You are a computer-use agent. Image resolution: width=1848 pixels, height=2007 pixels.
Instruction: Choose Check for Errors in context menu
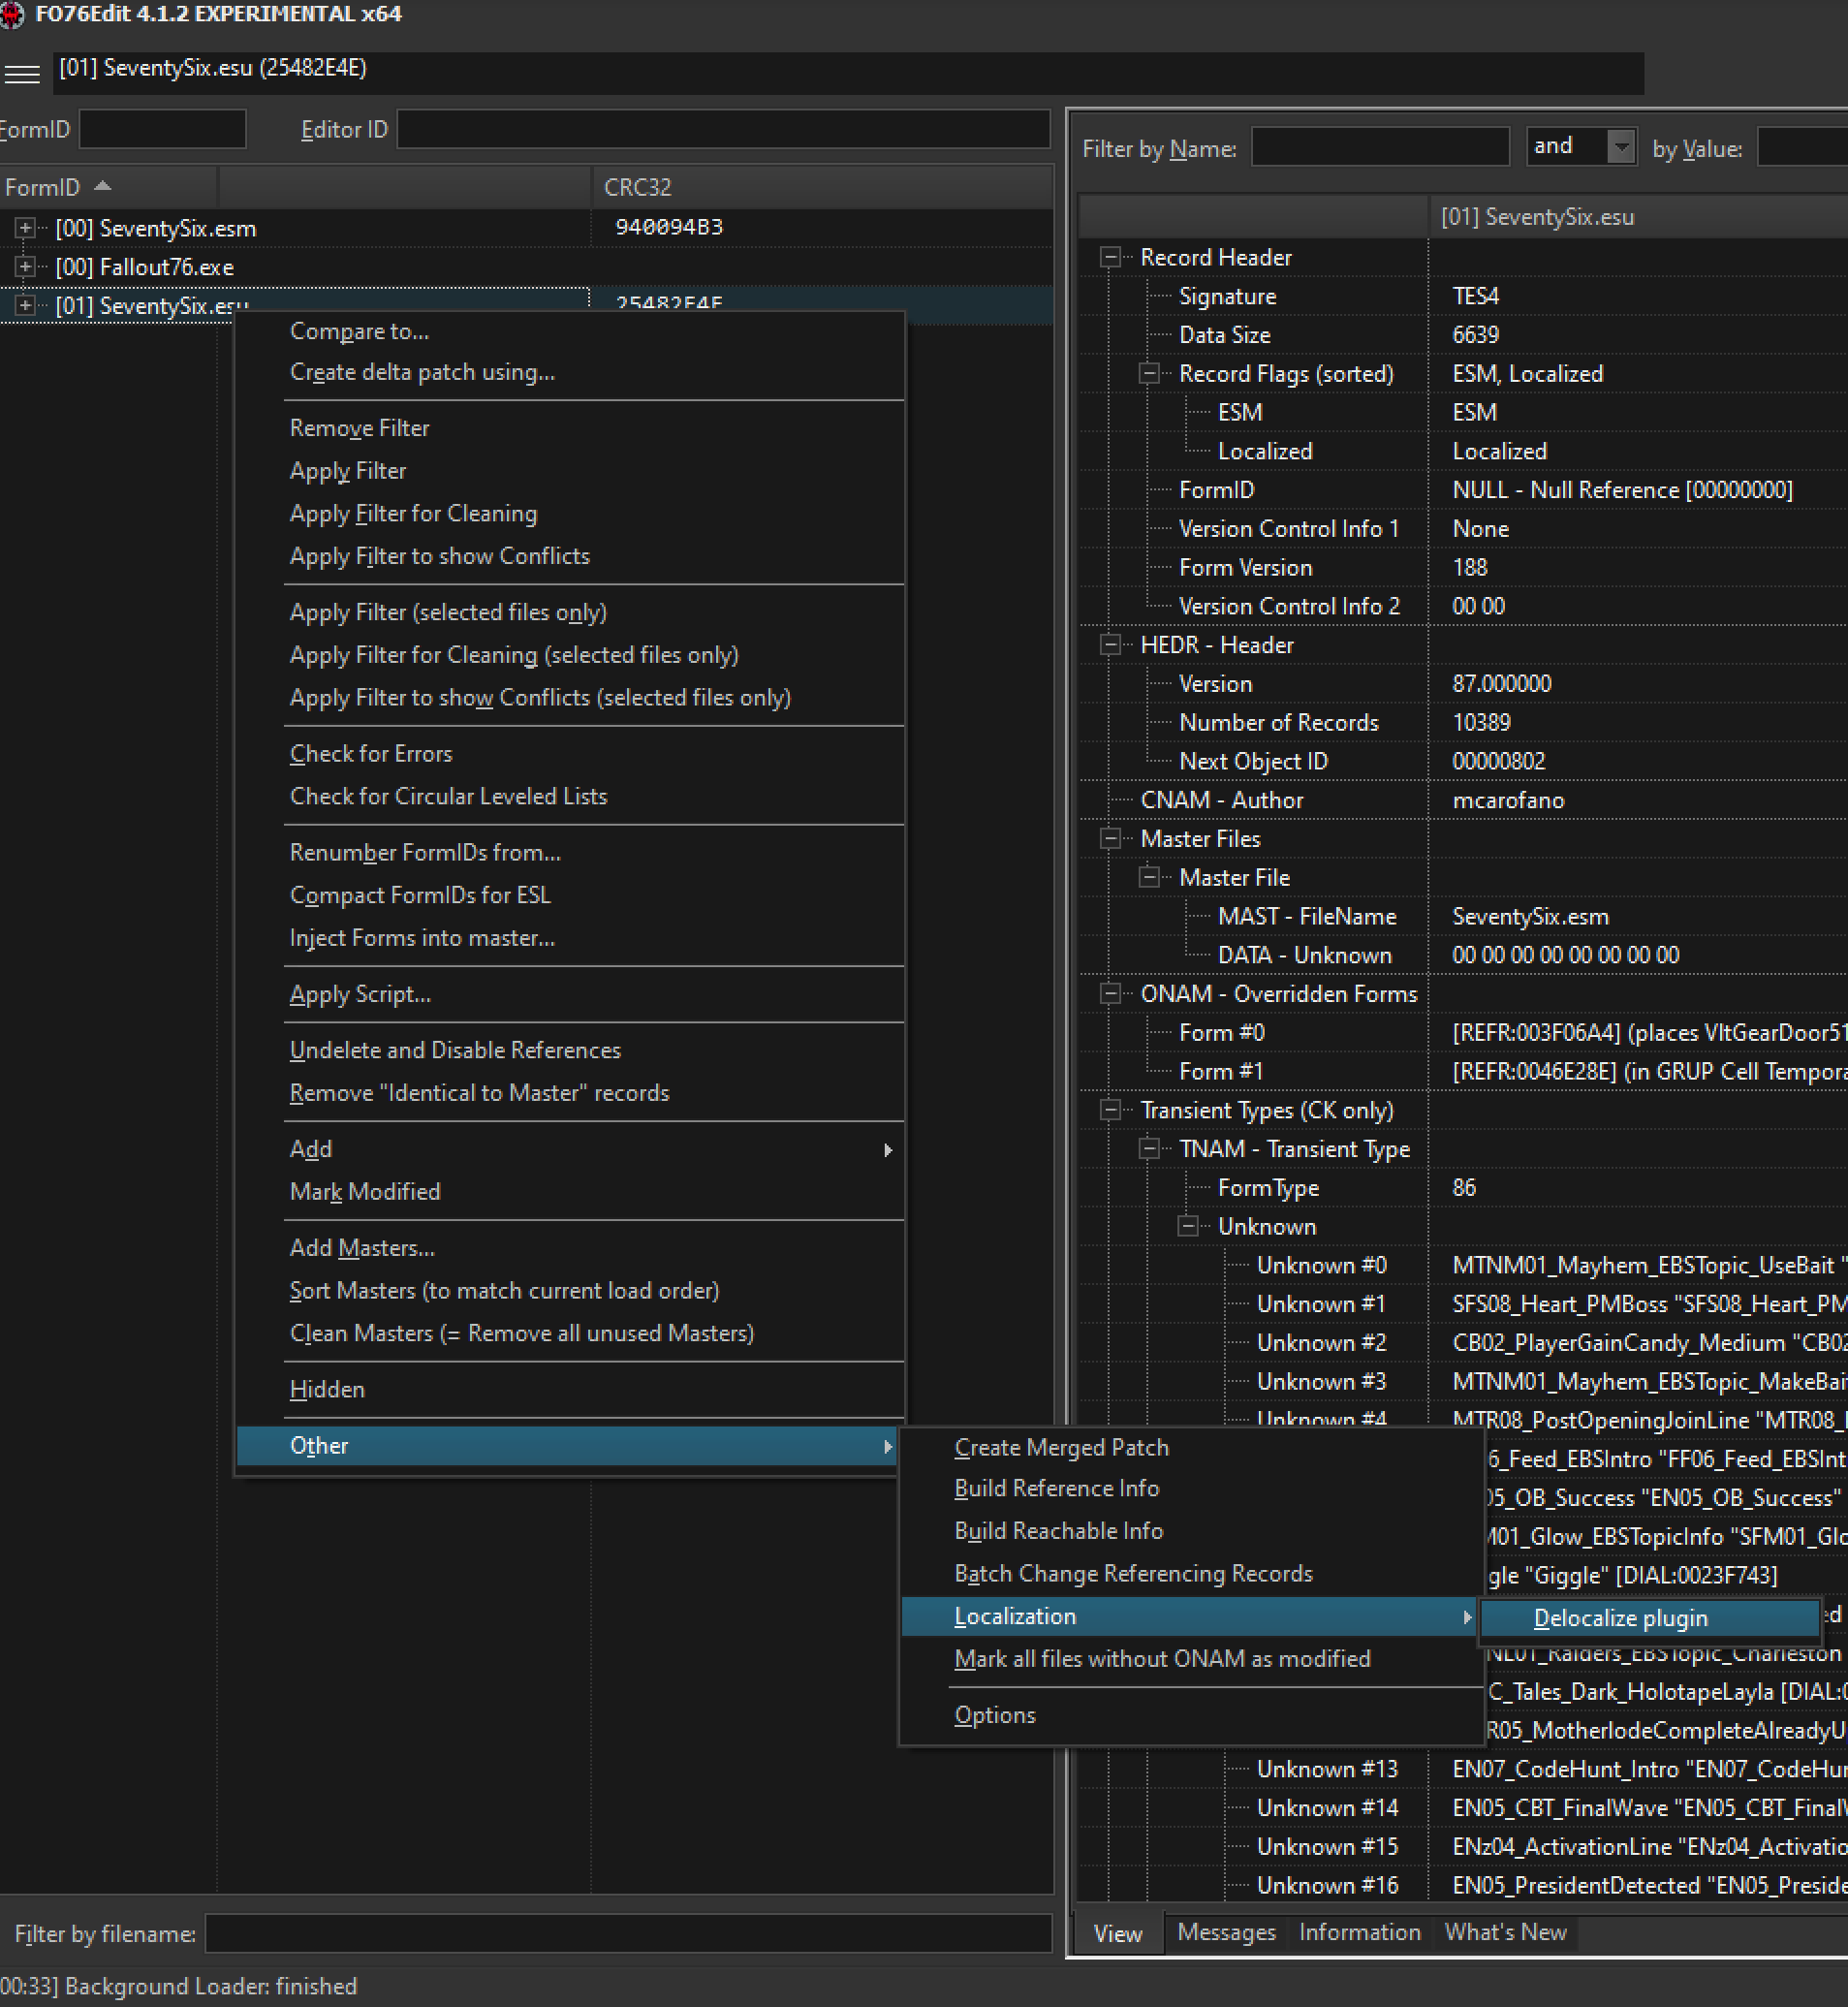(x=371, y=754)
